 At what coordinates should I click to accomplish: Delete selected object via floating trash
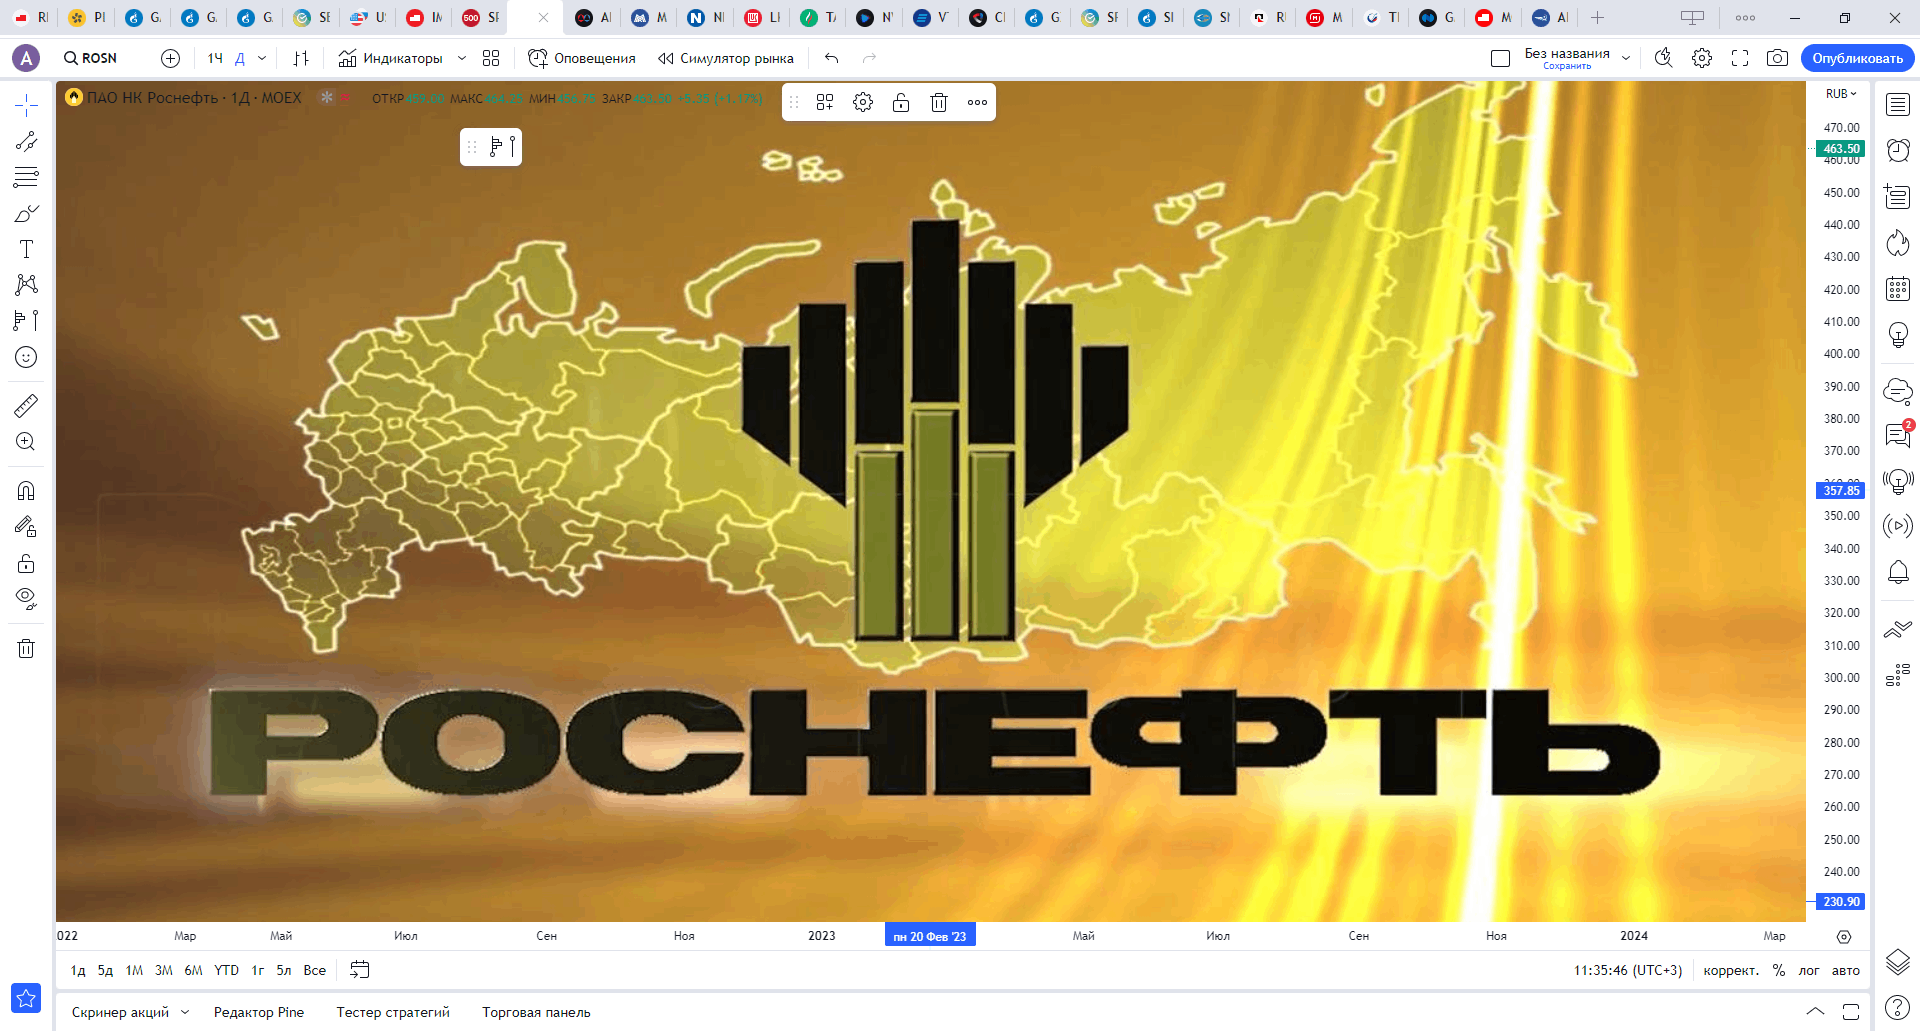[939, 102]
